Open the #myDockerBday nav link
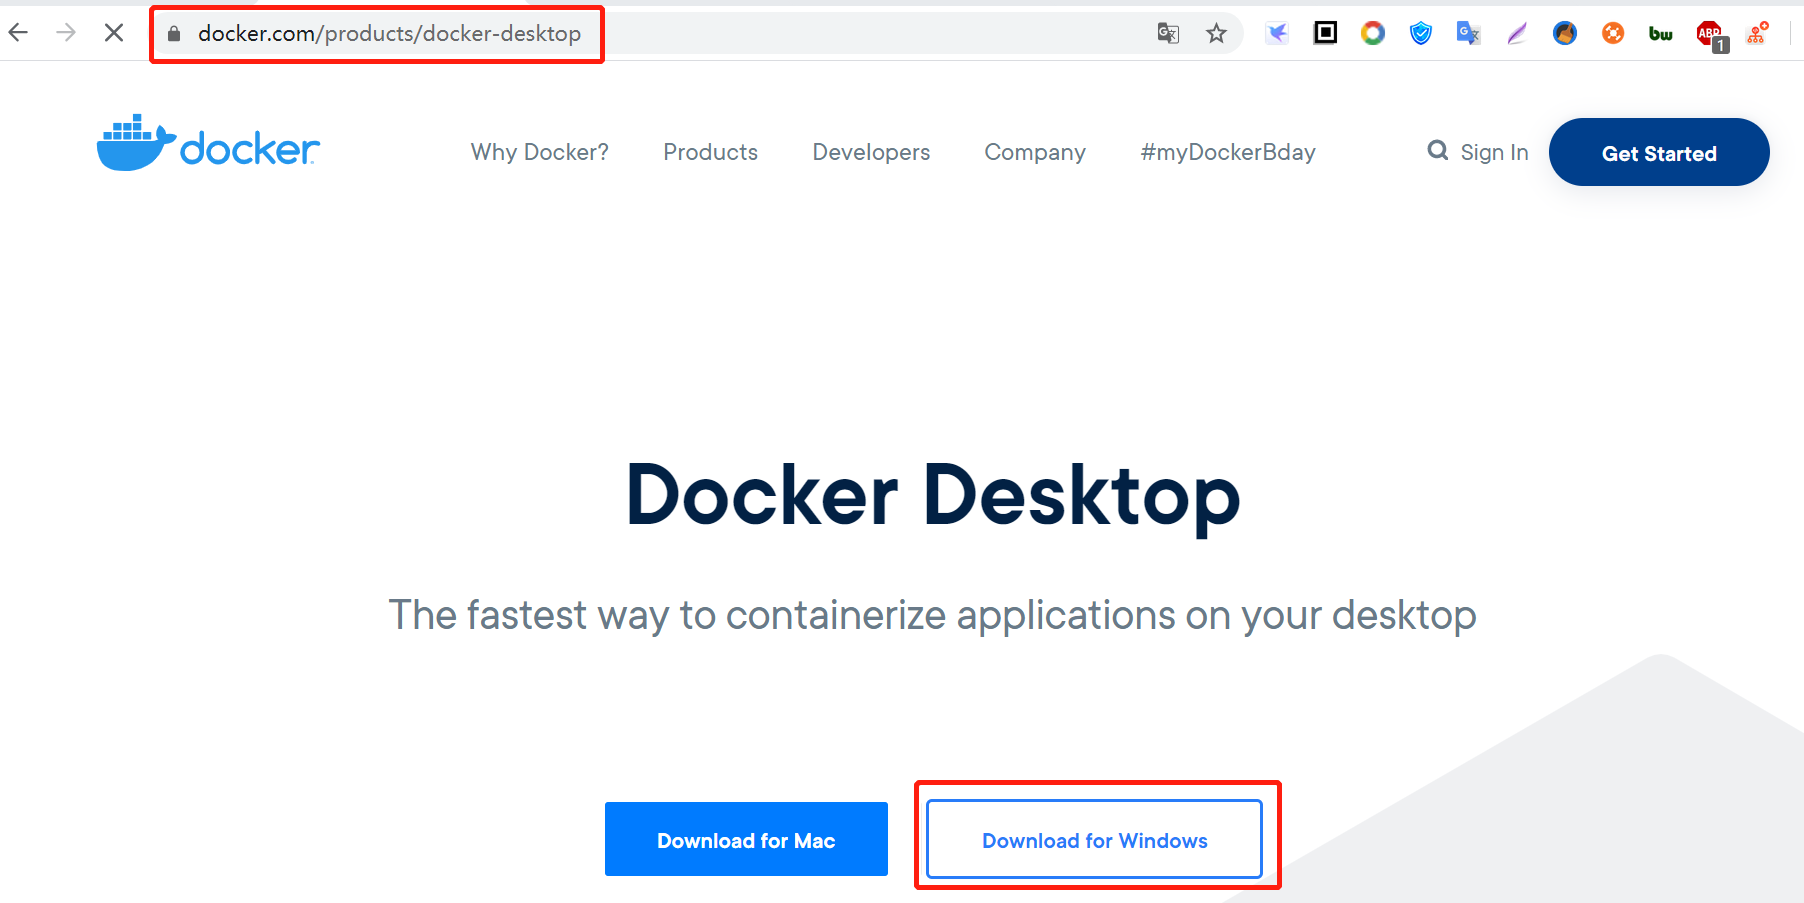 point(1228,152)
